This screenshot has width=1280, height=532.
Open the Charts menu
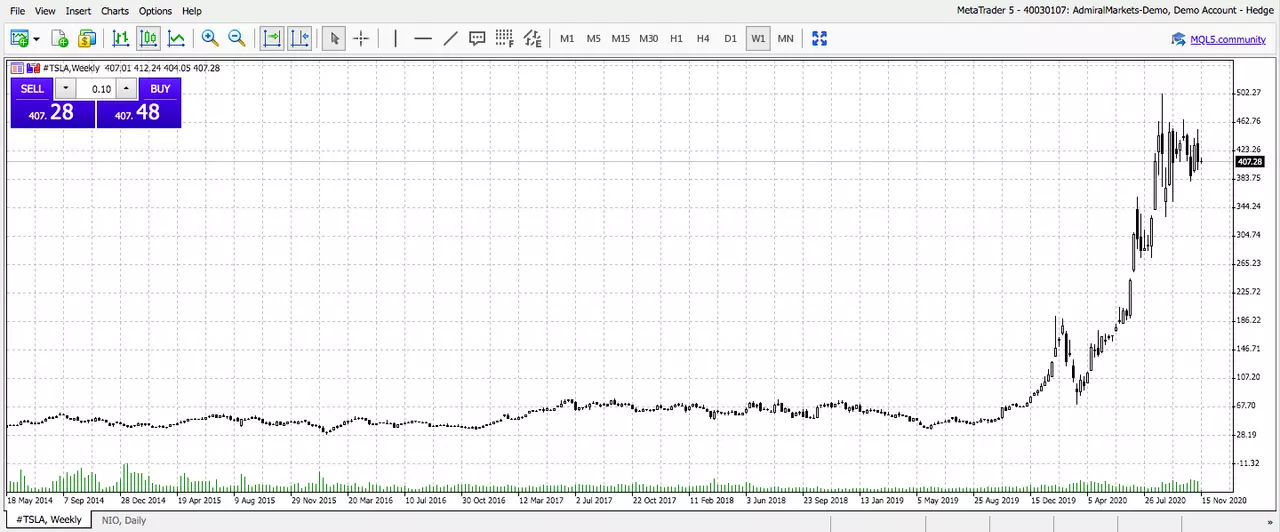[115, 11]
